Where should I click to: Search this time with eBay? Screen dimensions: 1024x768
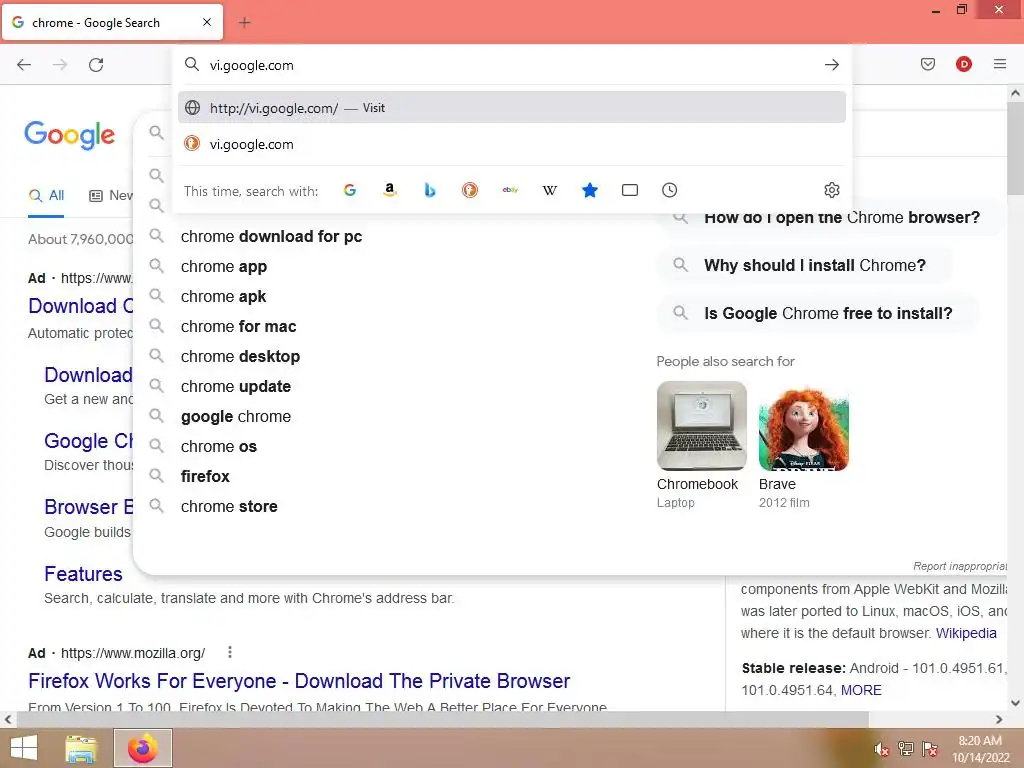[x=510, y=190]
